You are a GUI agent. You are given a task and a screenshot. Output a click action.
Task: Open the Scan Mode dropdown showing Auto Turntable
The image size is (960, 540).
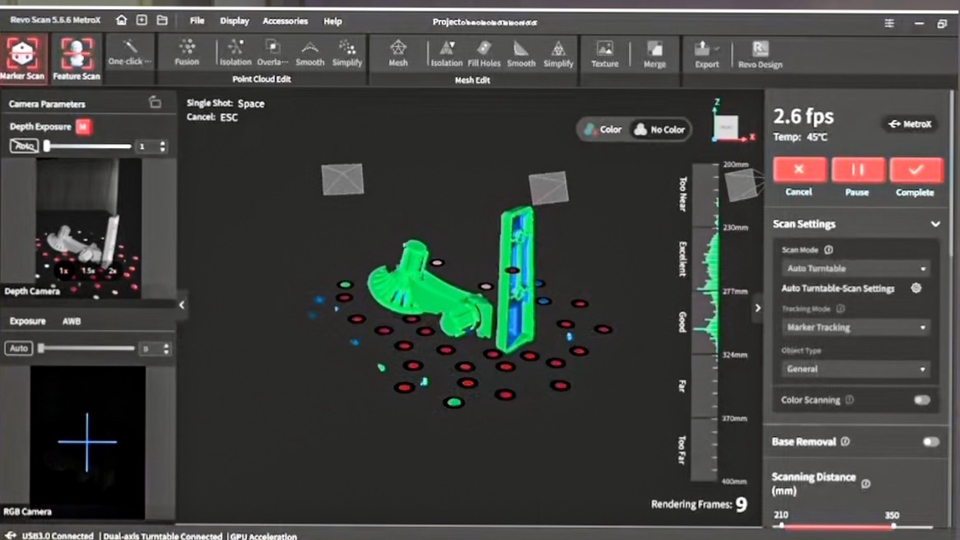tap(855, 268)
